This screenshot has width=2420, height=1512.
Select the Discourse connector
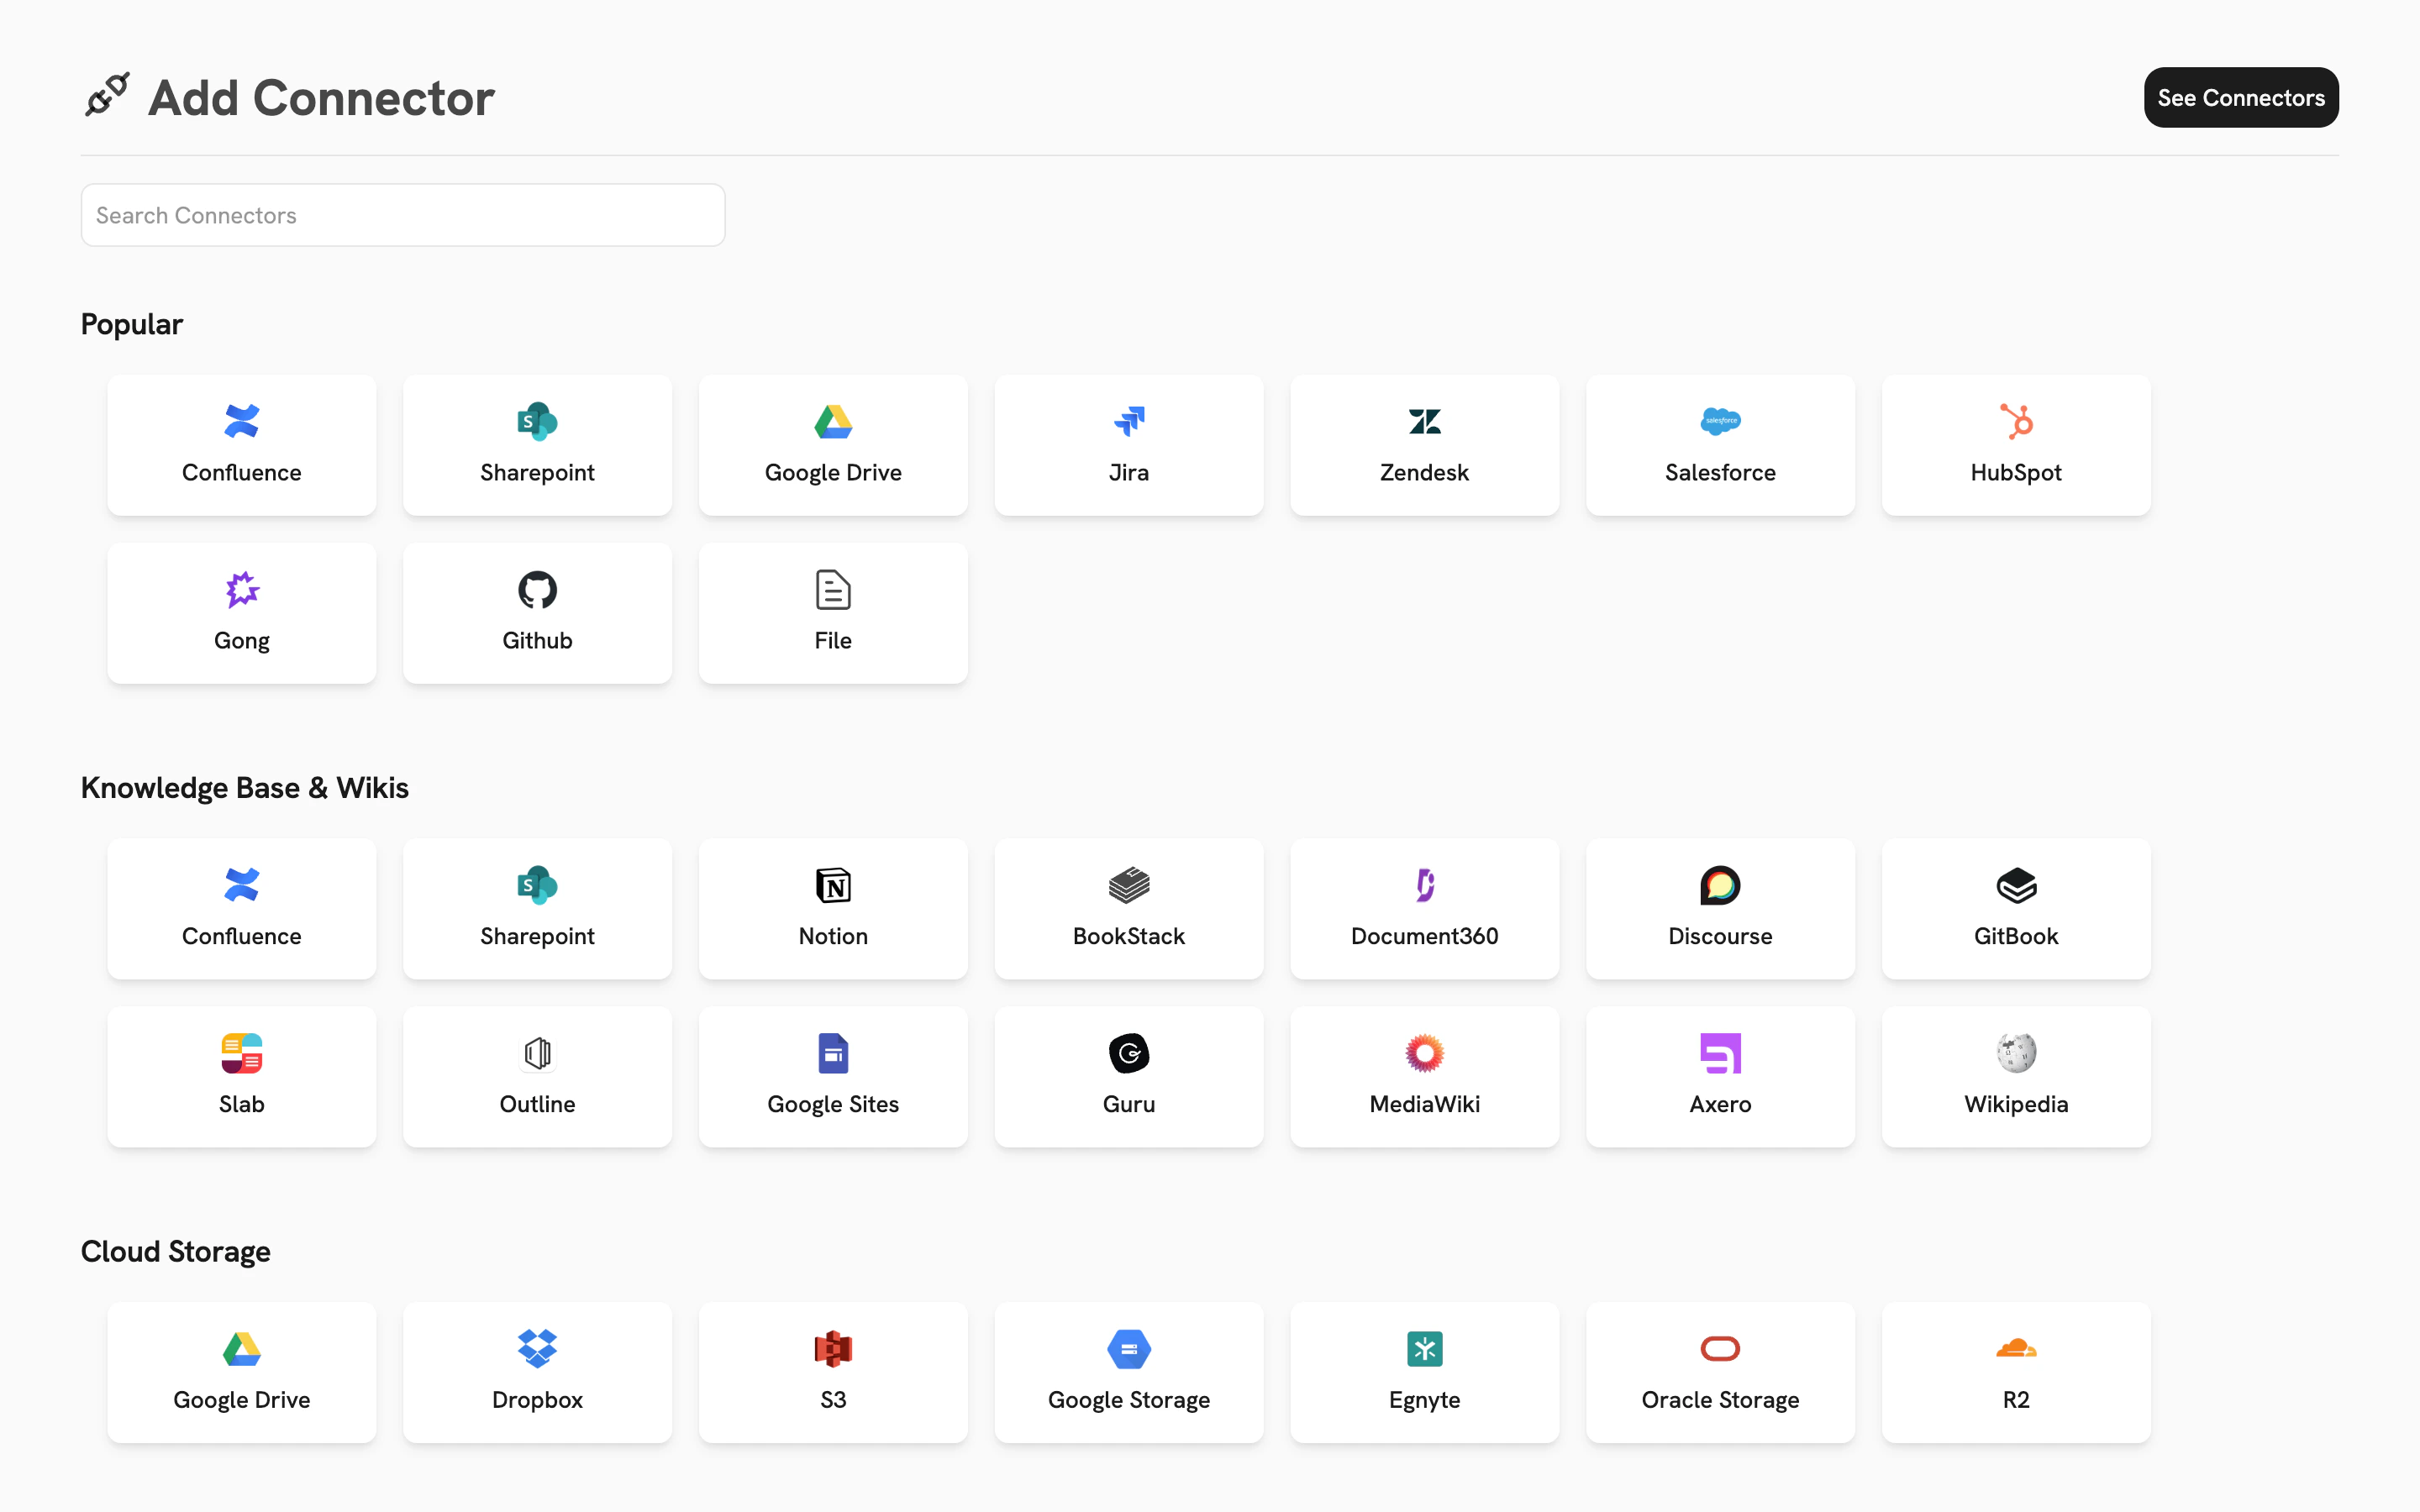point(1720,909)
